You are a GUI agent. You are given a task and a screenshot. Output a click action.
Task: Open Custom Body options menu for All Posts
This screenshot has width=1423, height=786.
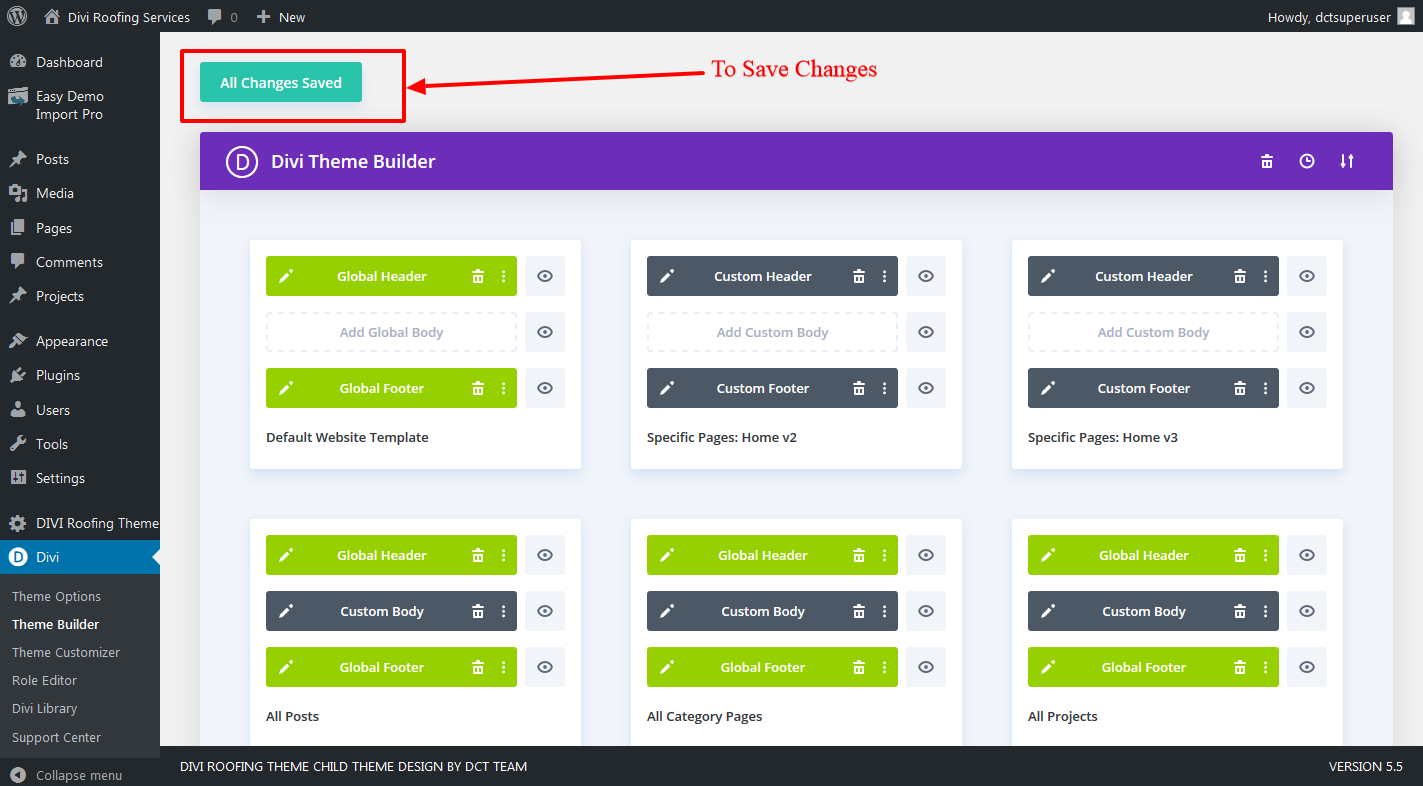point(503,611)
